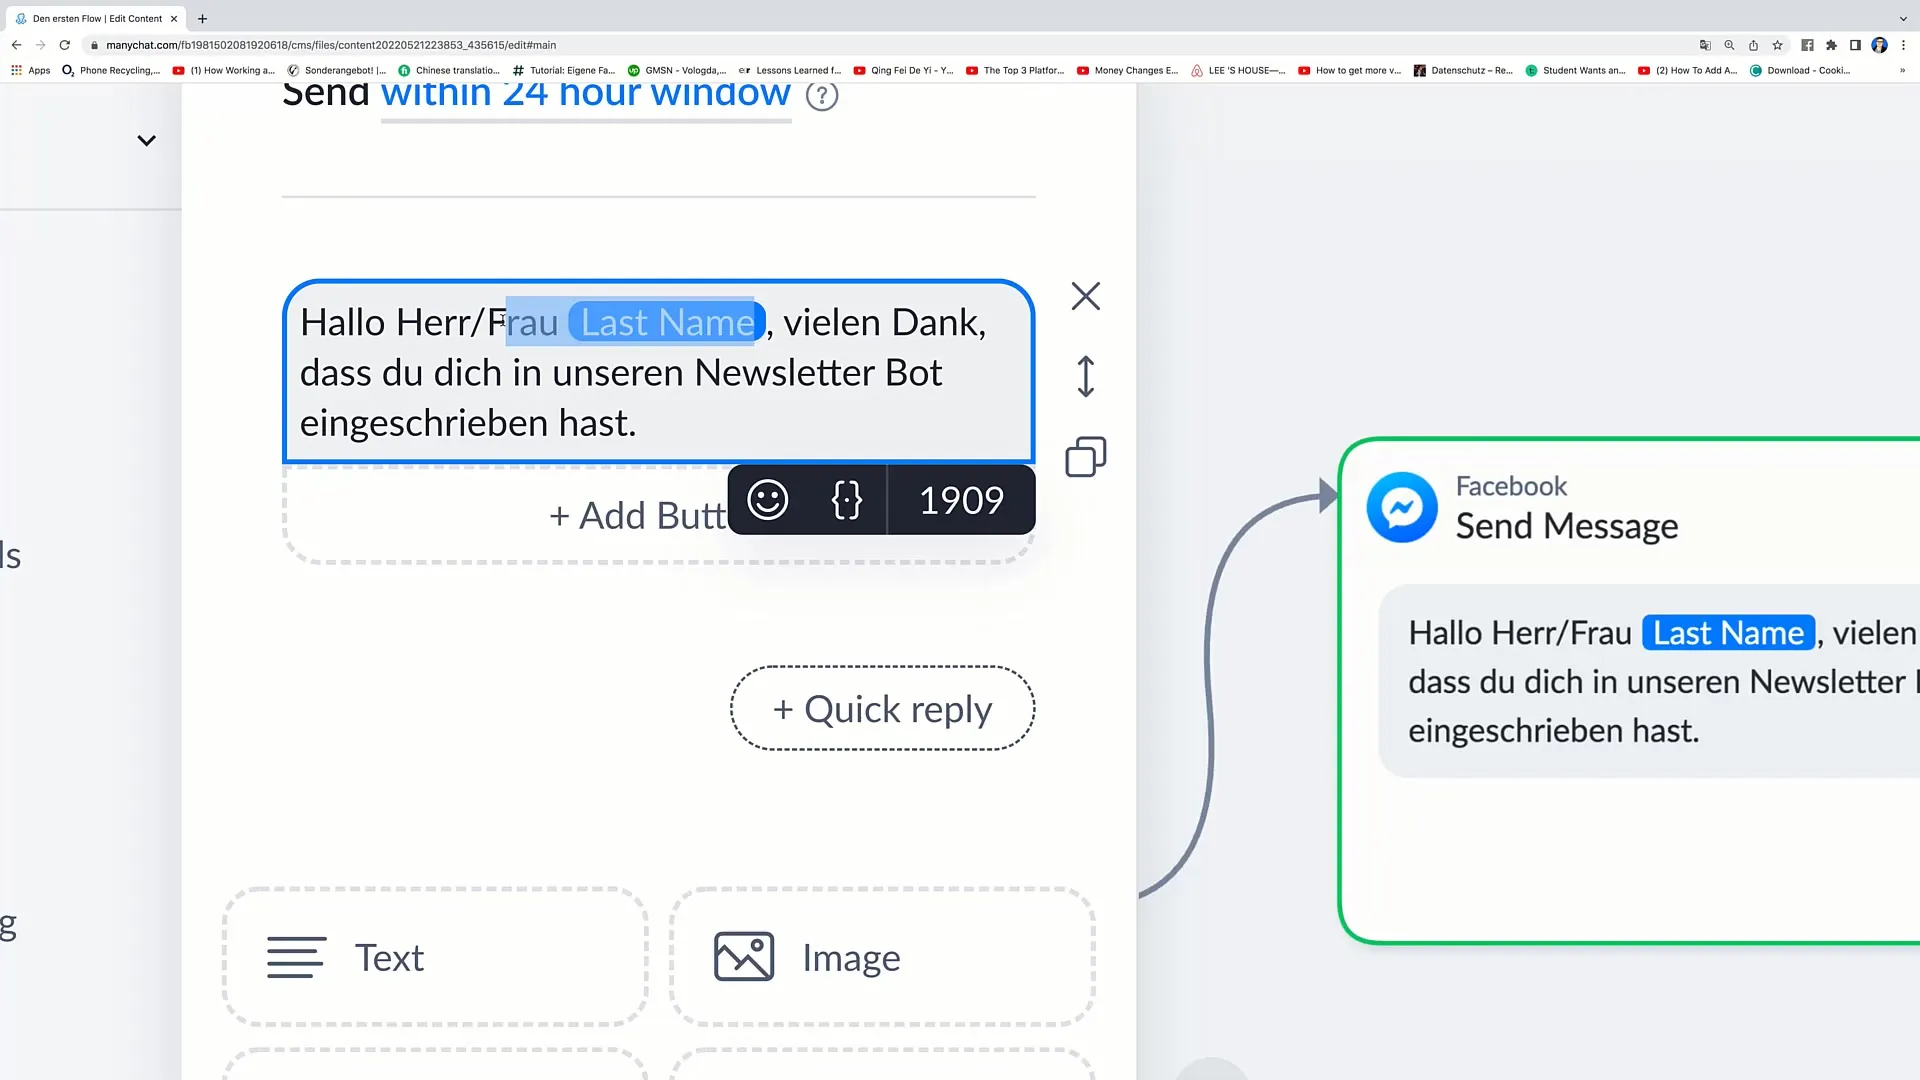Click the emoji picker icon
This screenshot has width=1920, height=1080.
click(x=767, y=498)
